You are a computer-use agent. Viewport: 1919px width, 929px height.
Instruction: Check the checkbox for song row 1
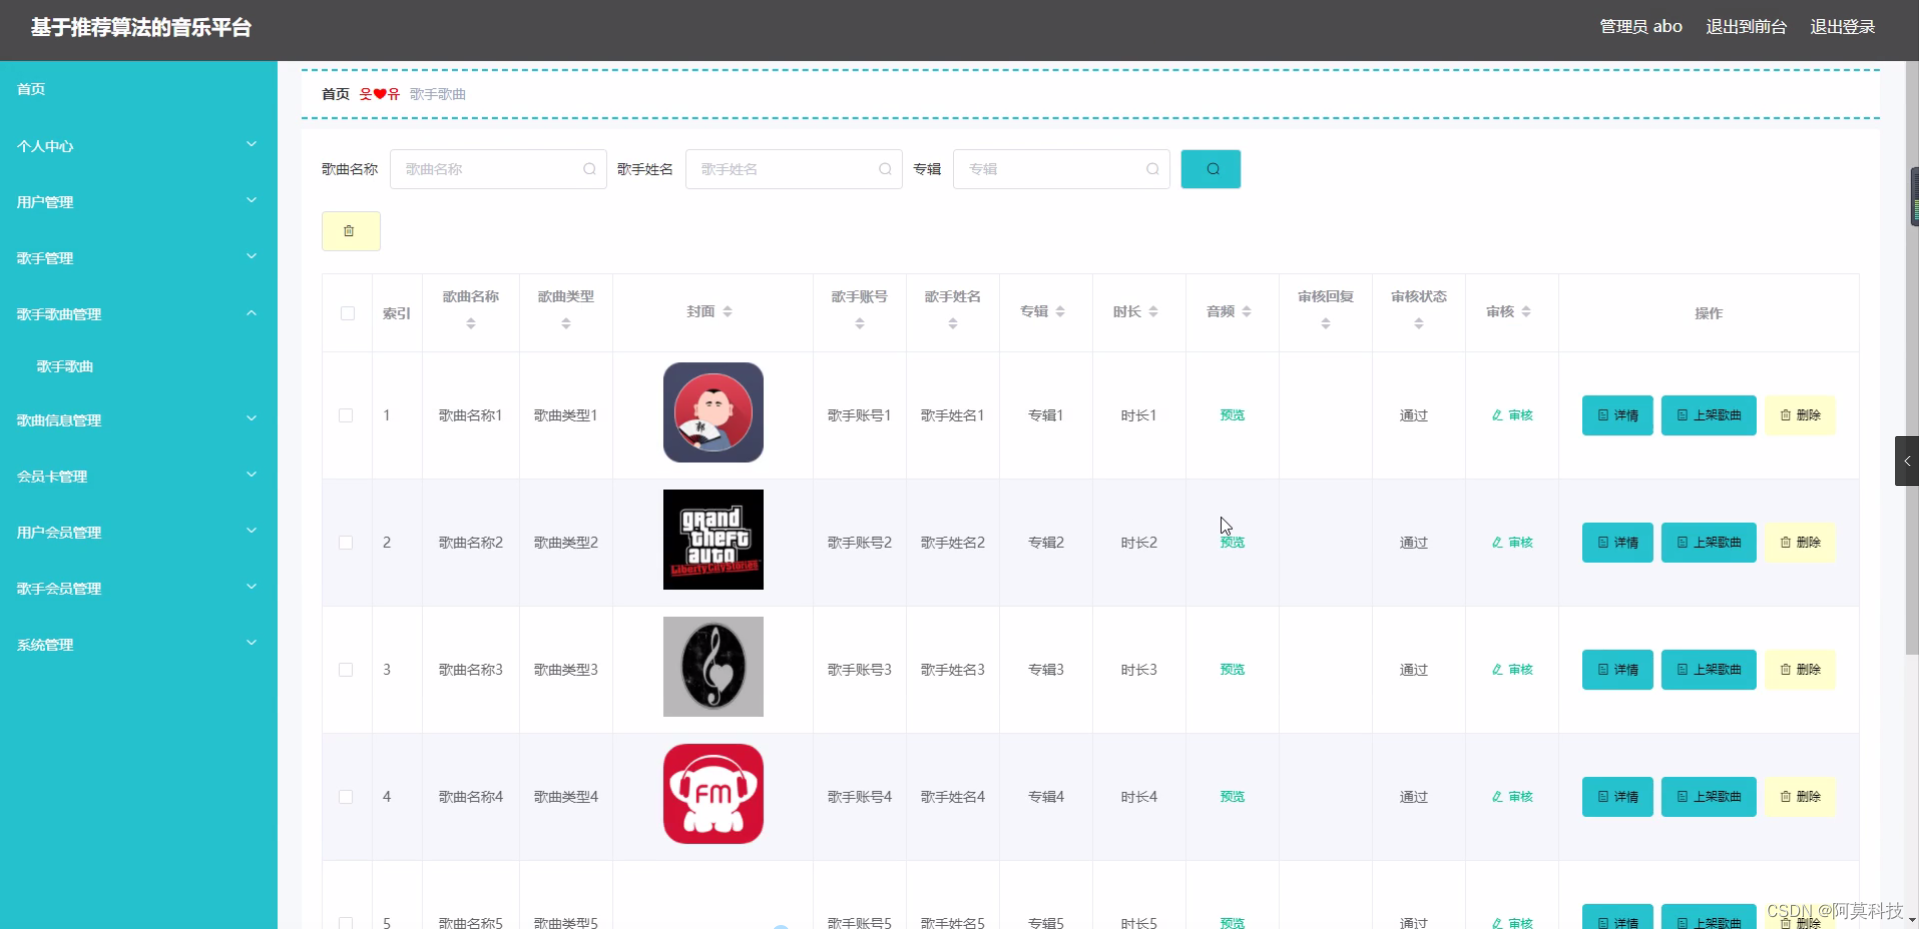click(347, 415)
